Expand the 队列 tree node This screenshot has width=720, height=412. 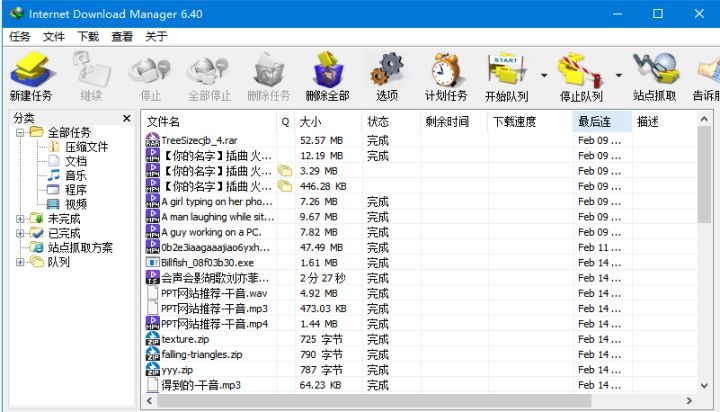(20, 262)
